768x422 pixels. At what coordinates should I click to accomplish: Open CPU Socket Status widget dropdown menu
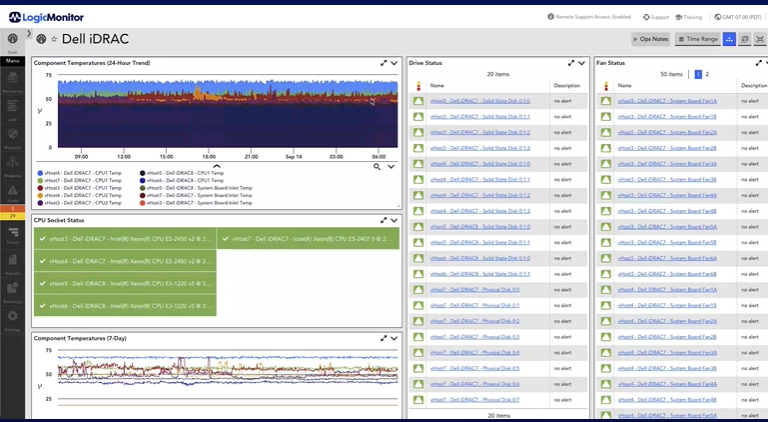[x=394, y=220]
